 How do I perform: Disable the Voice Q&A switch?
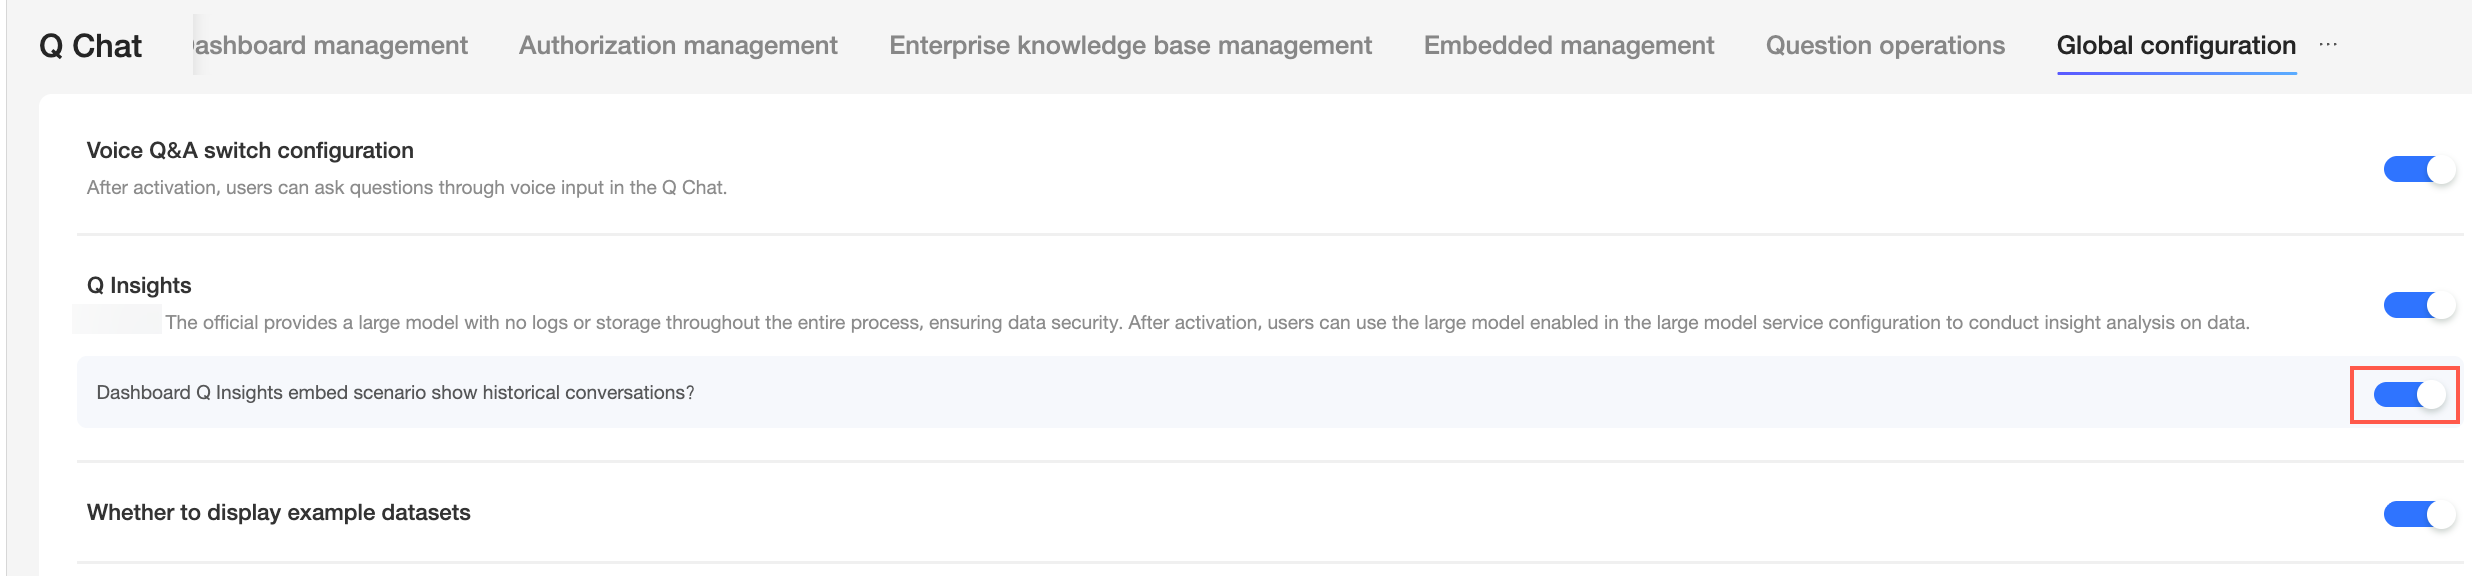pos(2418,170)
